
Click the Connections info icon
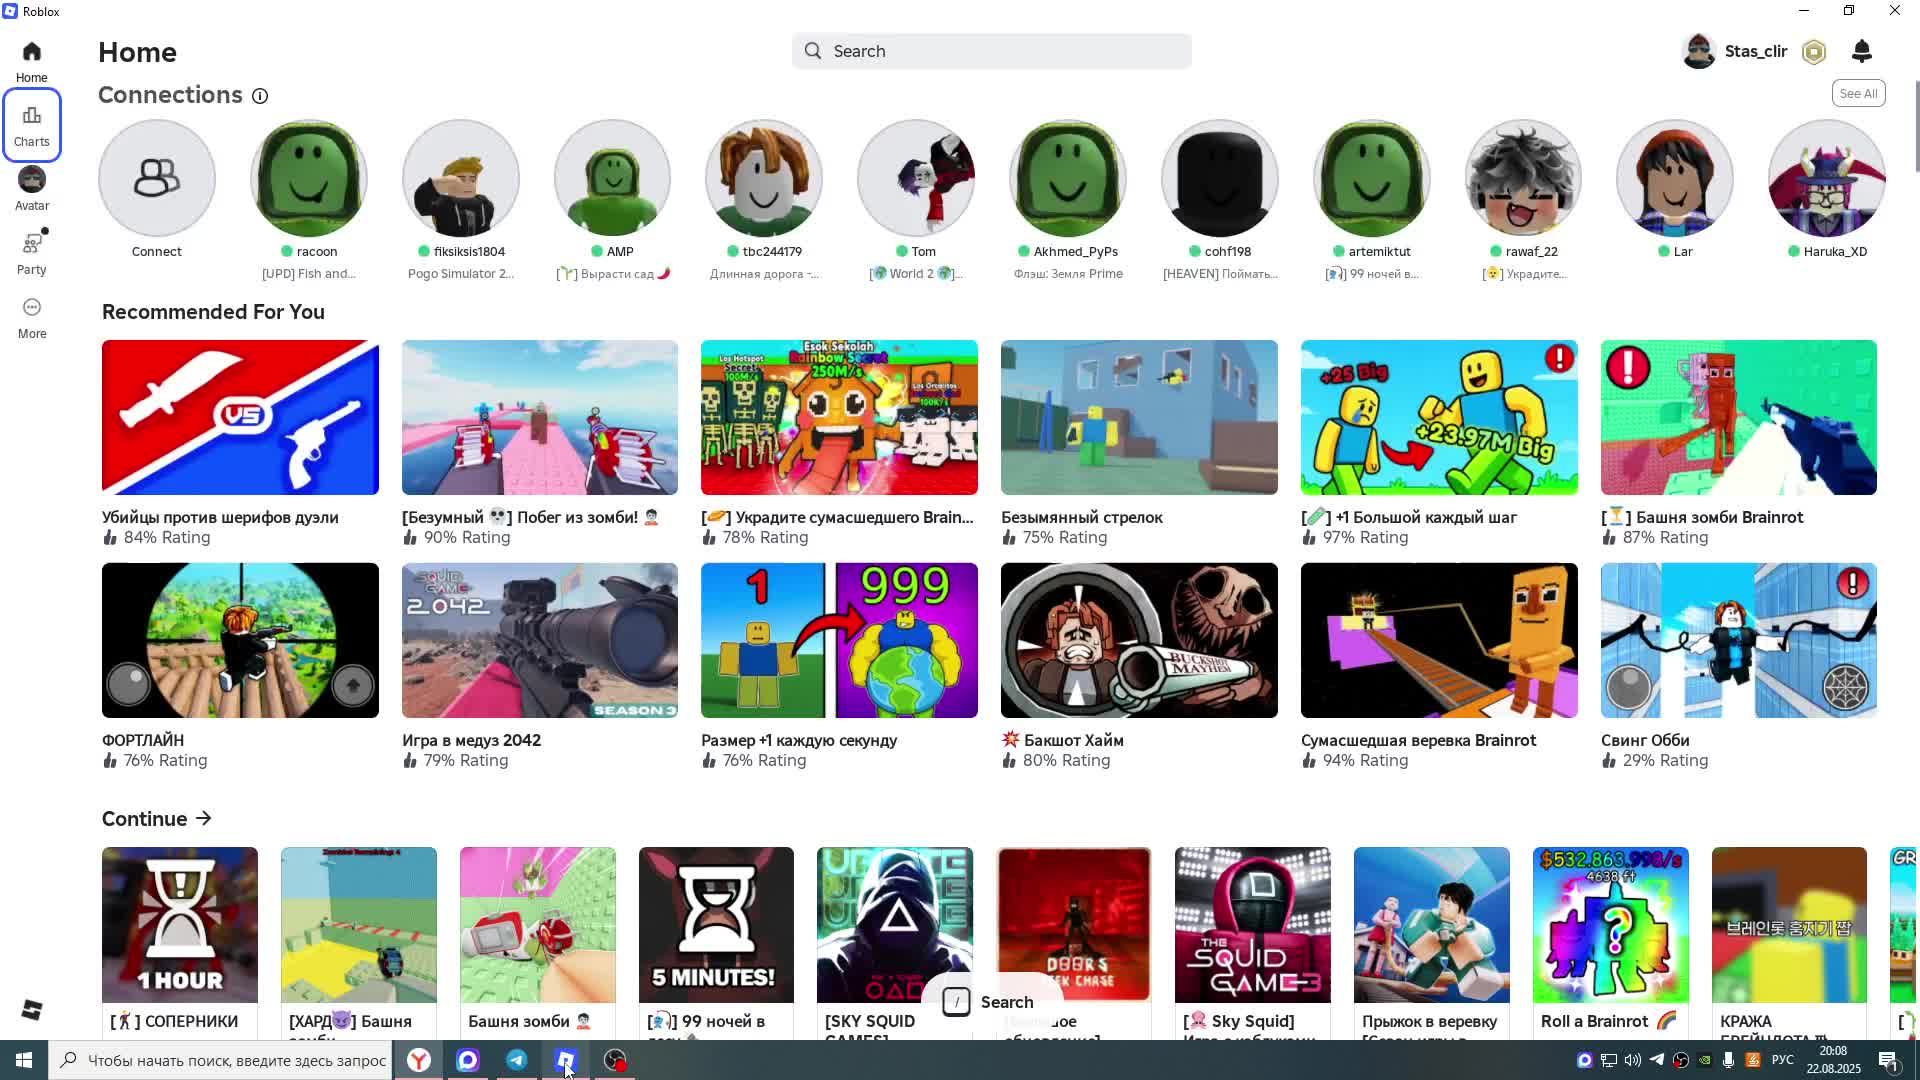tap(260, 96)
